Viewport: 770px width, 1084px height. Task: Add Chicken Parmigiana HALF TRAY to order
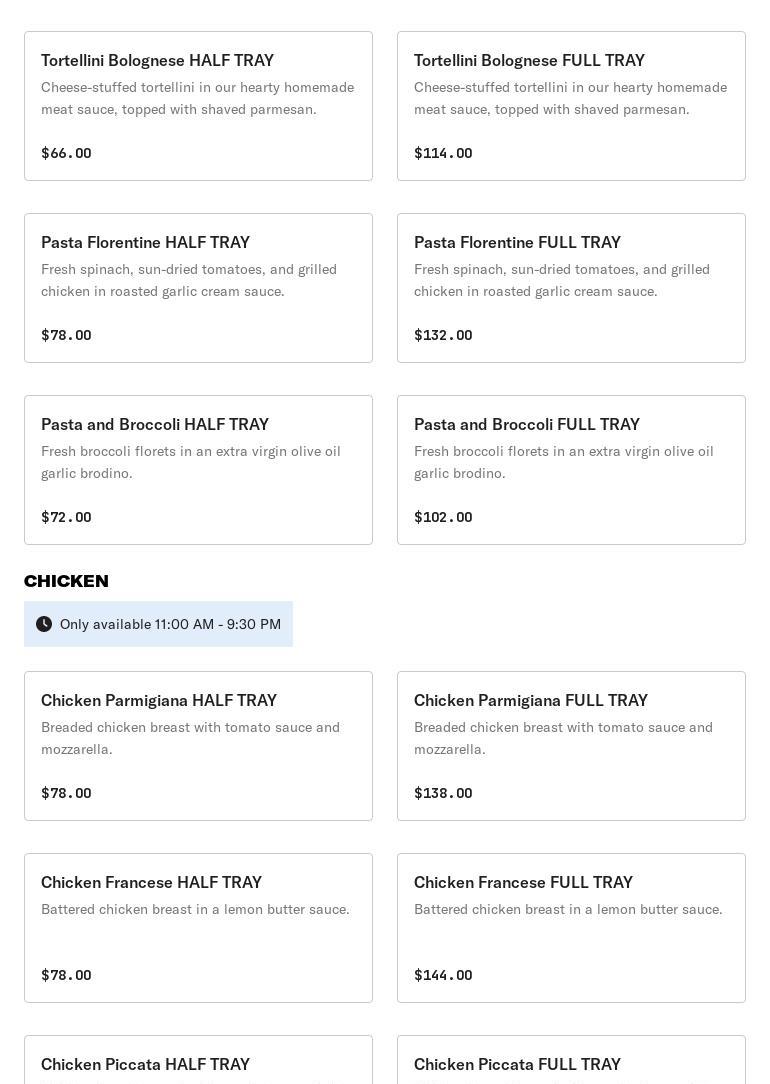pos(198,745)
